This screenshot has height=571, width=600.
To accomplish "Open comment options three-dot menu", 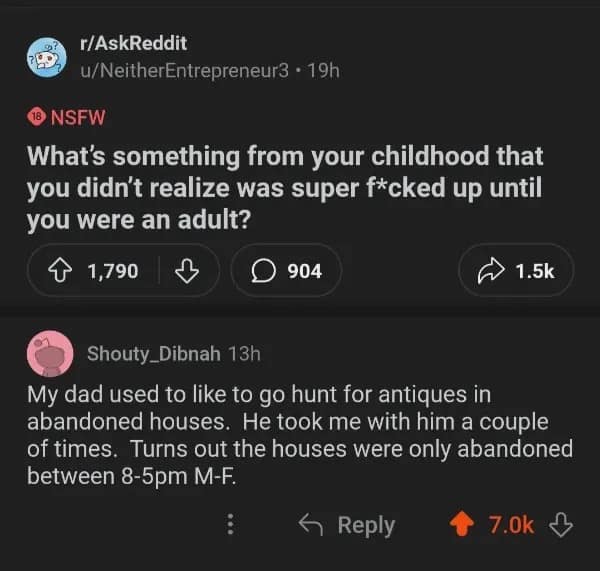I will [231, 525].
